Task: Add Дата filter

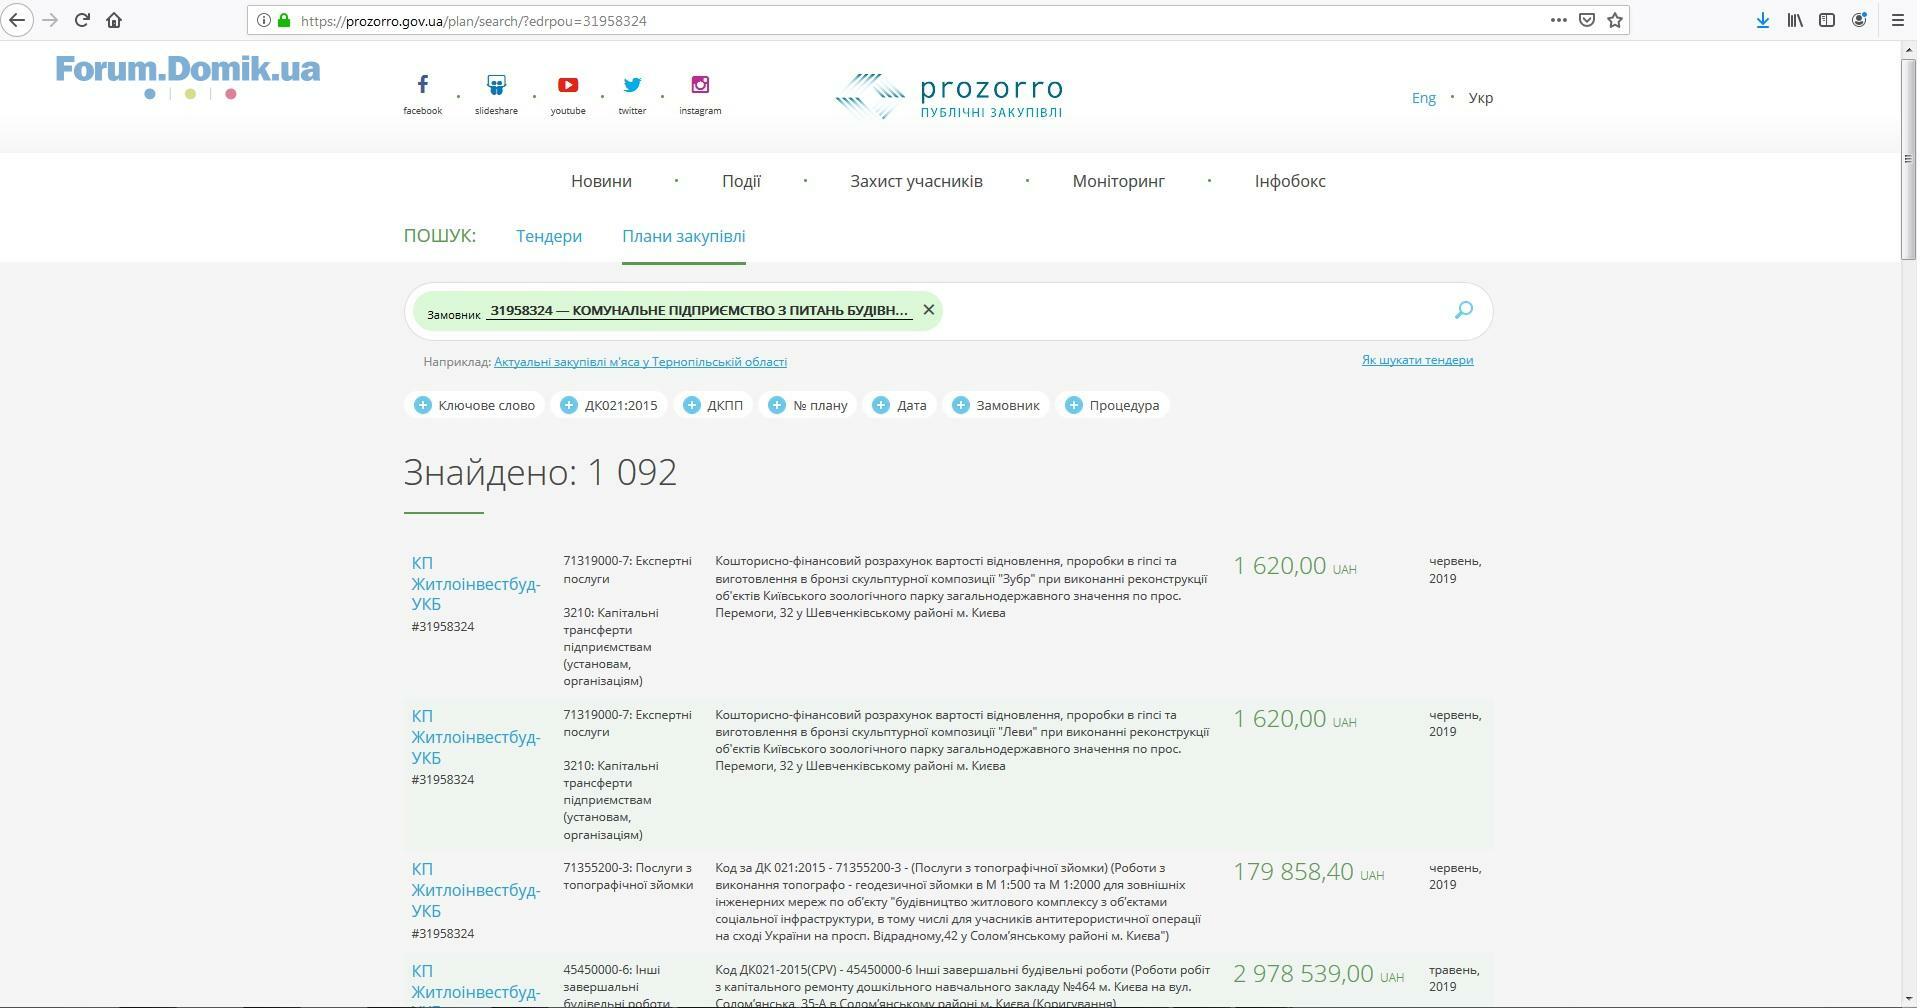Action: [899, 405]
